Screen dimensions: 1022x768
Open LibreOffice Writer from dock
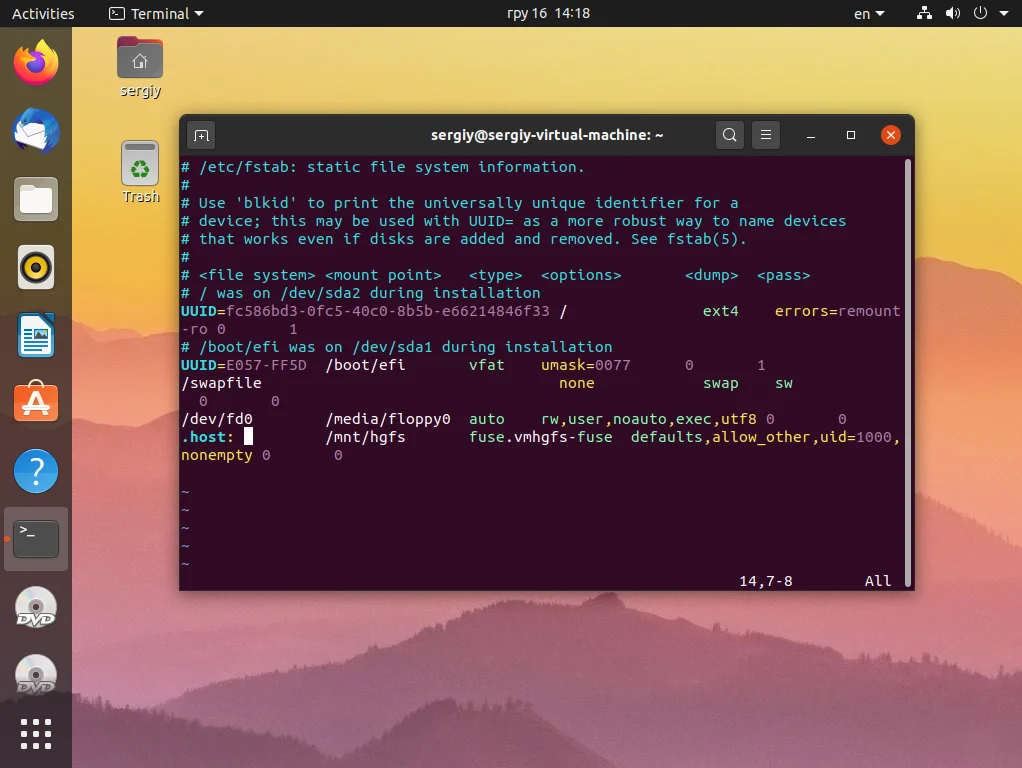pos(36,335)
